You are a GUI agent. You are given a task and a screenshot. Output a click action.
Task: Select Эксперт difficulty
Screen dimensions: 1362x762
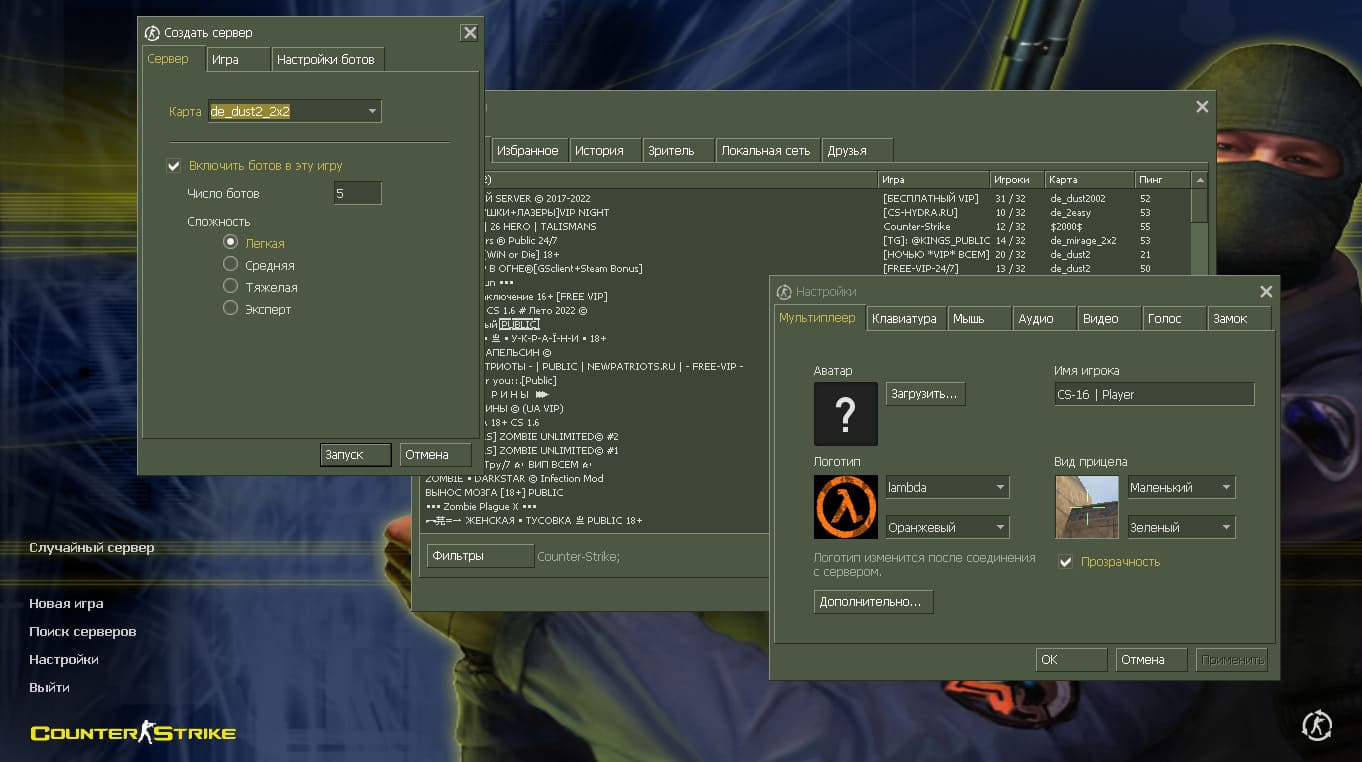click(231, 309)
